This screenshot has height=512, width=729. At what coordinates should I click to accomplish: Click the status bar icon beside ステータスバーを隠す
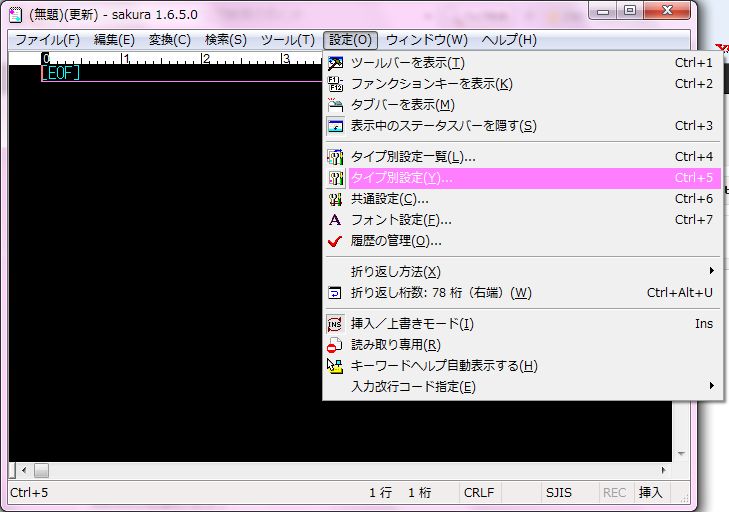(335, 126)
